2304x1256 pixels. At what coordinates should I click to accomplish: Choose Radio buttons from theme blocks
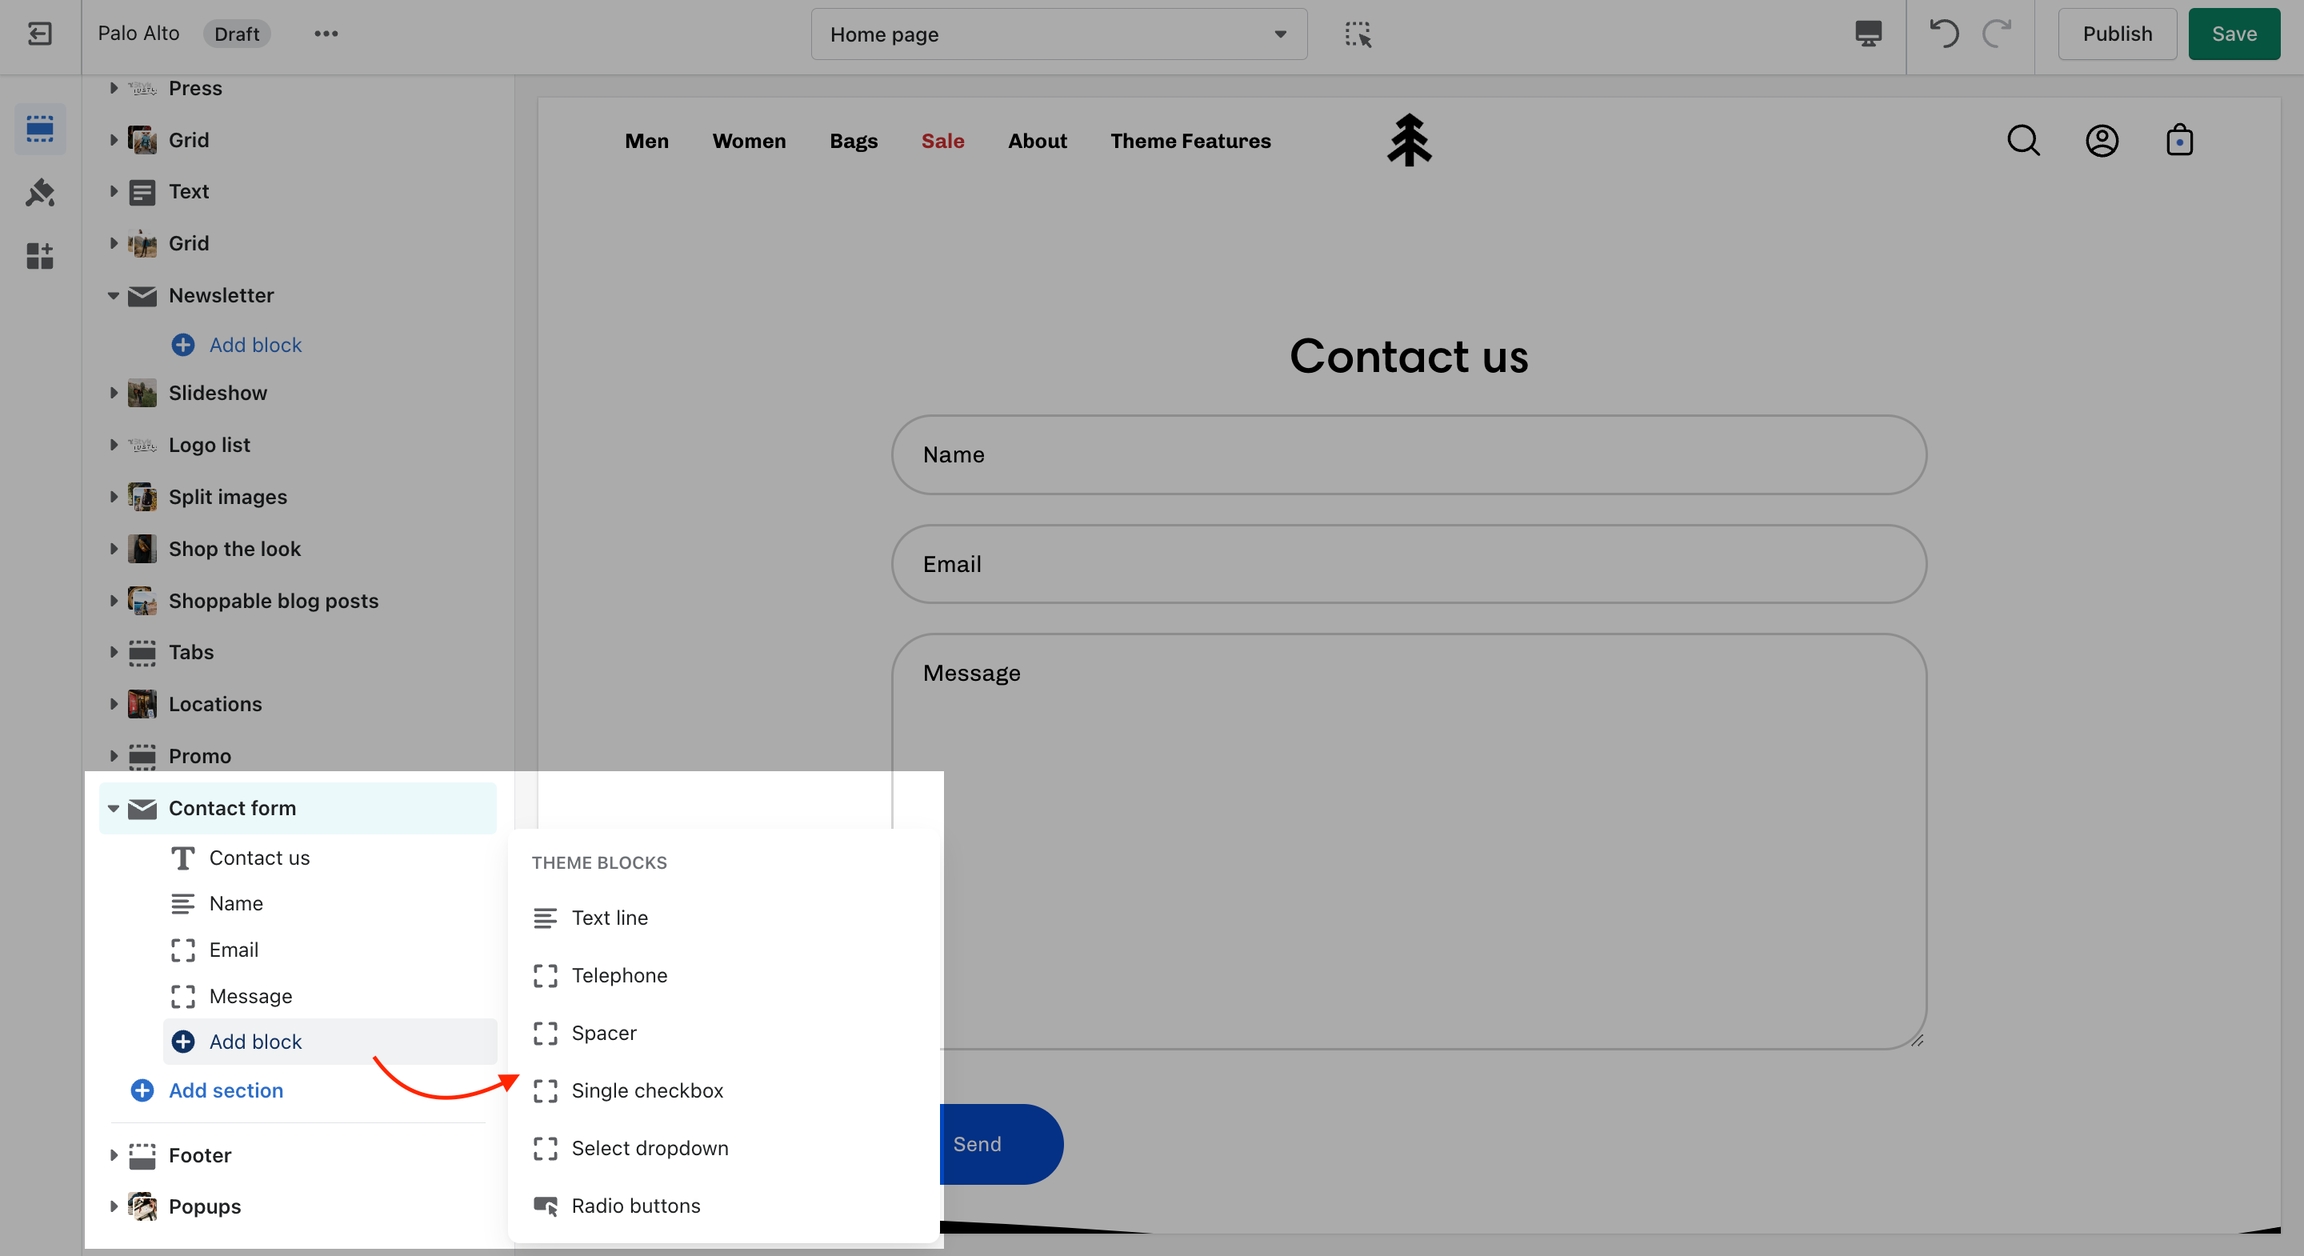point(636,1206)
